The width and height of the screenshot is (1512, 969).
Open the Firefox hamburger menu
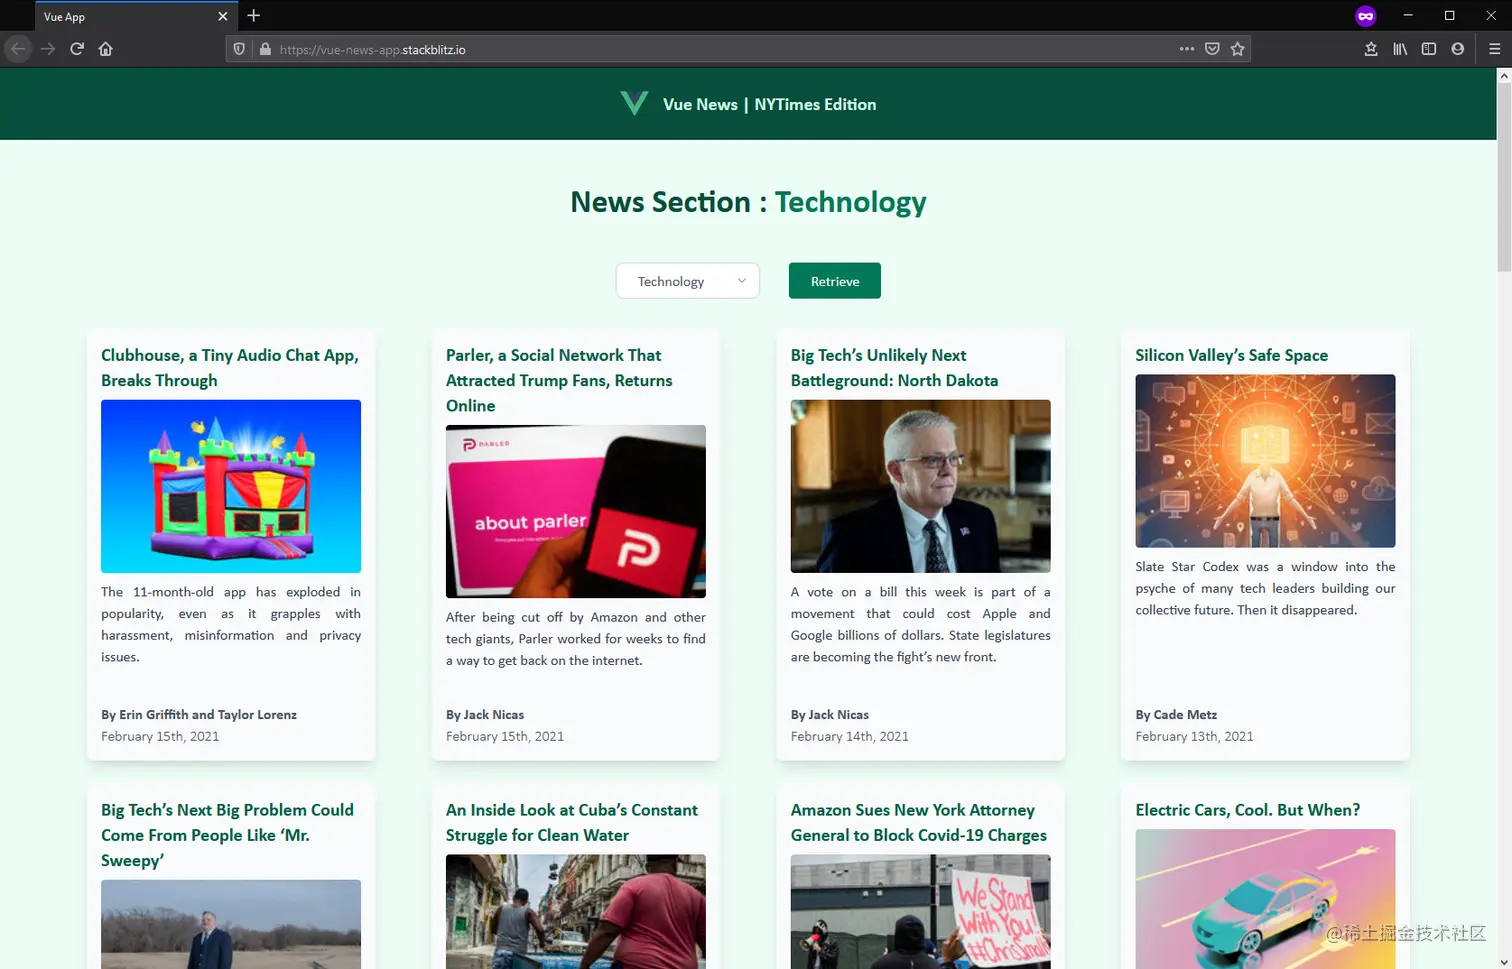(x=1495, y=48)
